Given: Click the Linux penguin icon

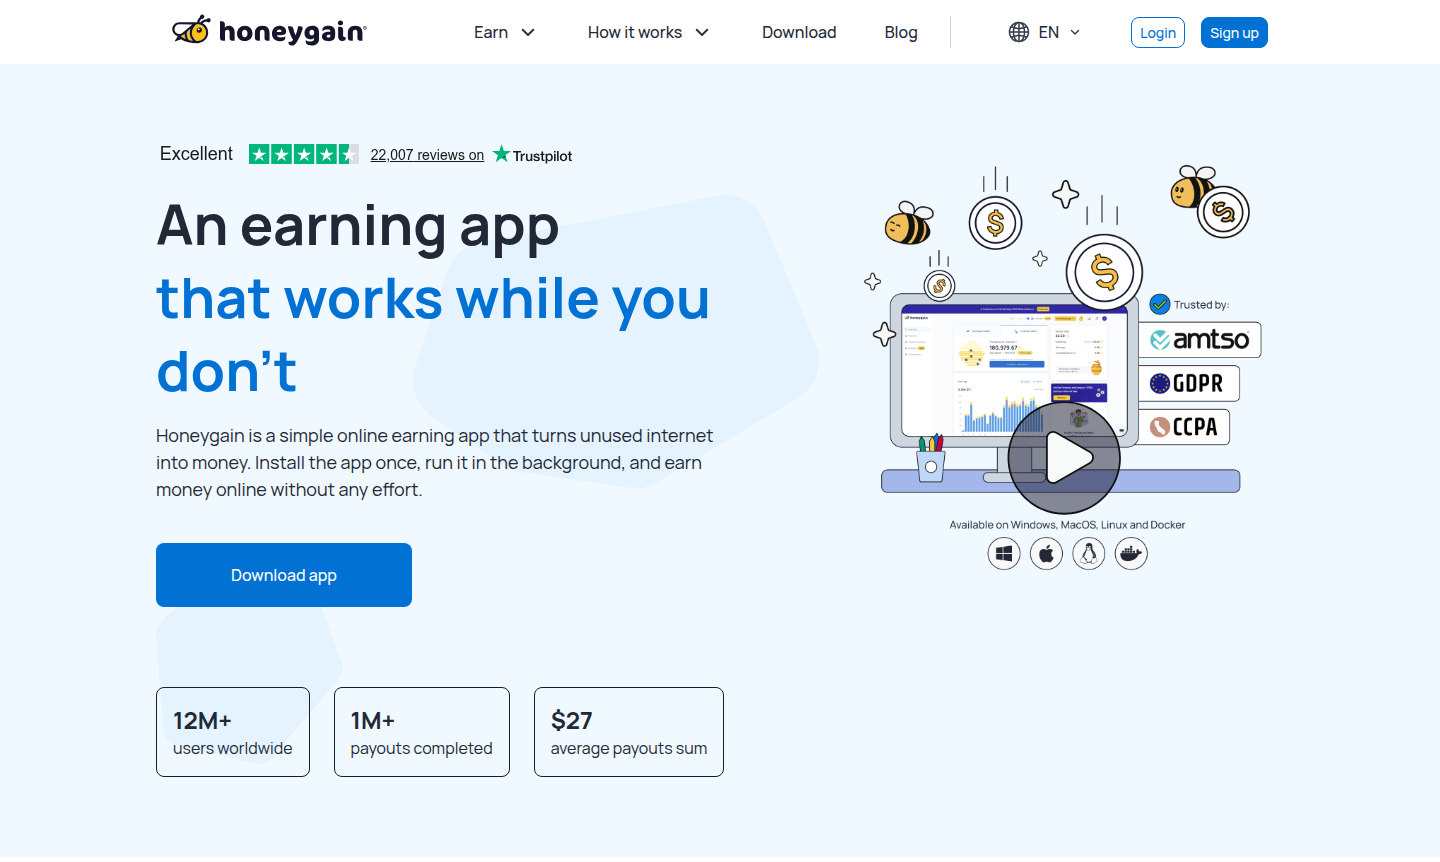Looking at the screenshot, I should [1088, 553].
